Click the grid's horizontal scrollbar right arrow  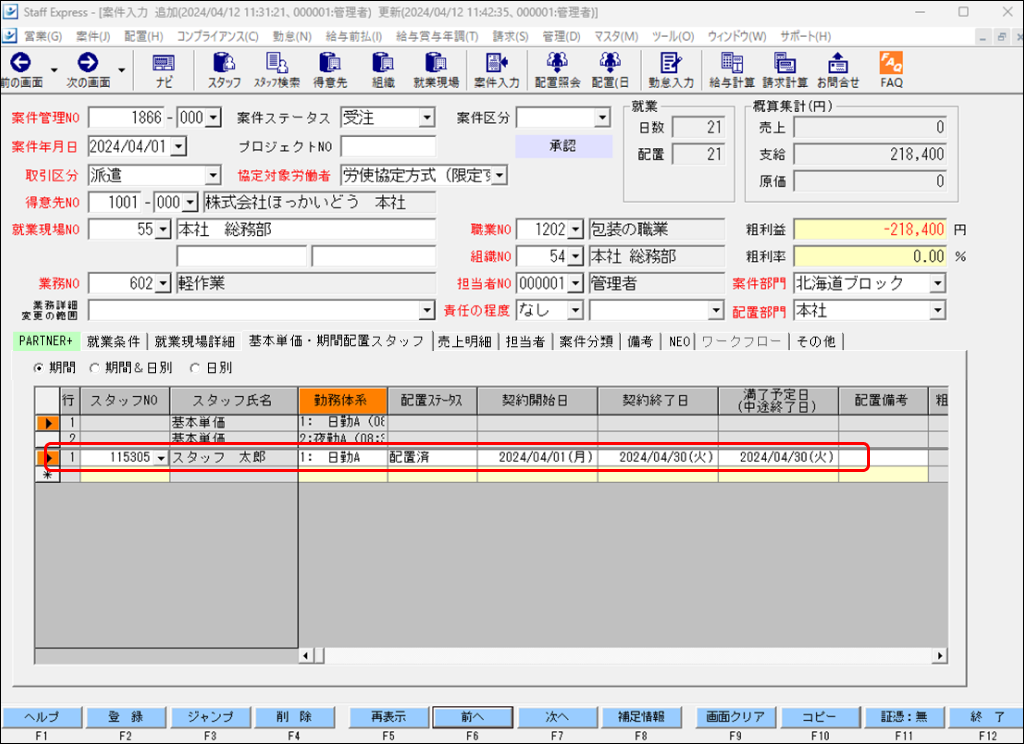[x=939, y=656]
